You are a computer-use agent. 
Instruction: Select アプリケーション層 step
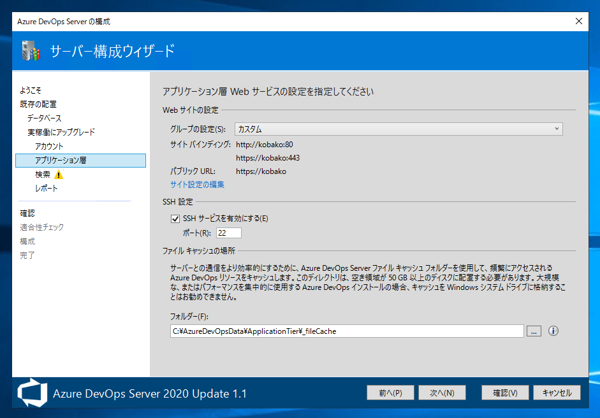(80, 160)
